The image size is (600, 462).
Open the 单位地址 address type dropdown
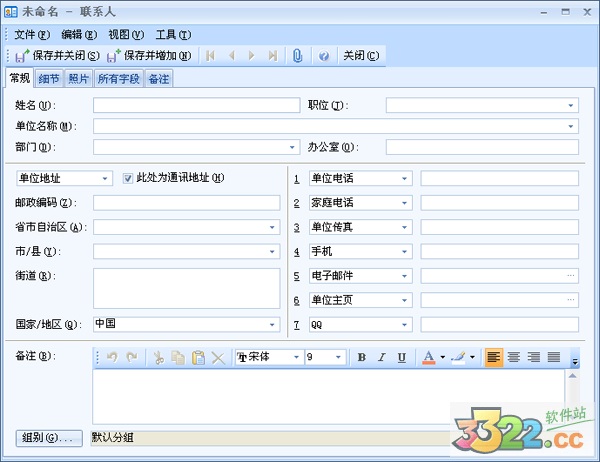[x=105, y=178]
